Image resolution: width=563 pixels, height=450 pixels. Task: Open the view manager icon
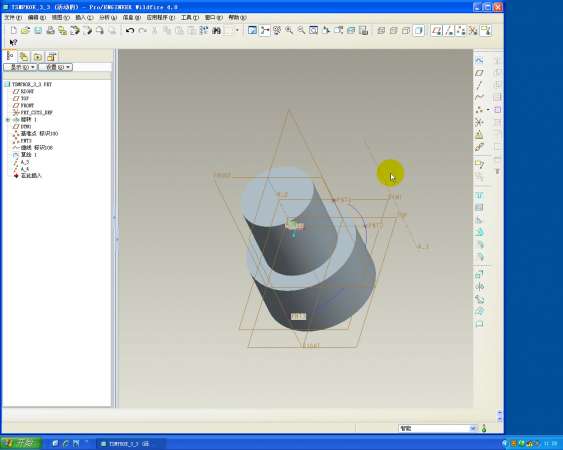pos(363,31)
